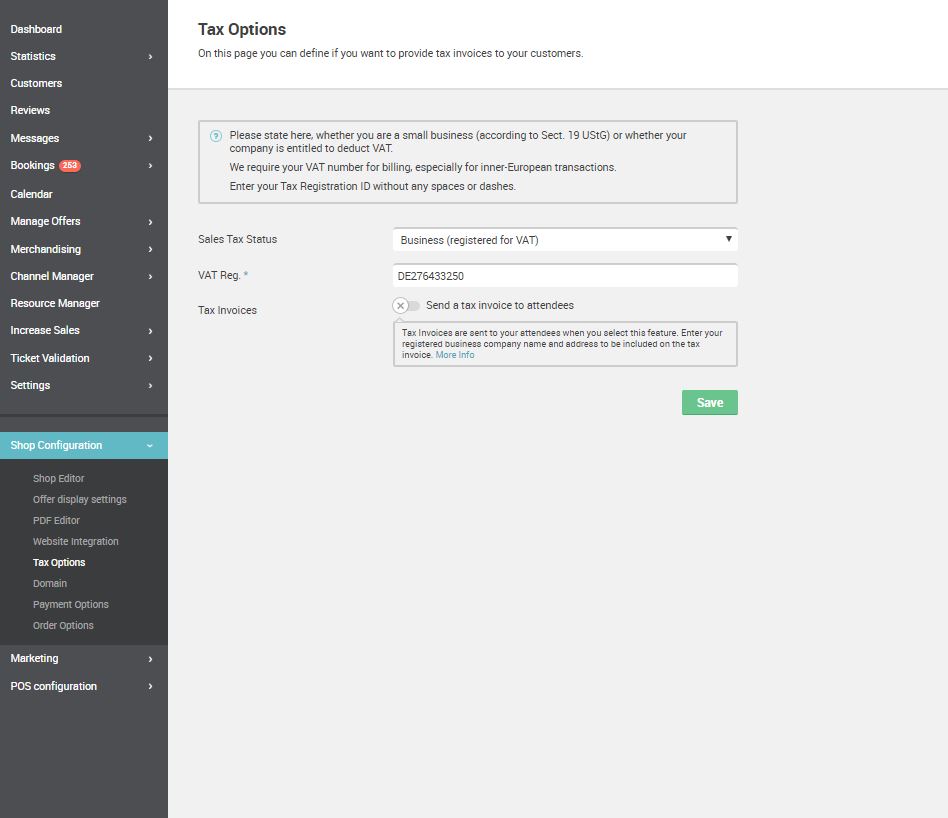
Task: Click the Messages chevron arrow icon
Action: pyautogui.click(x=151, y=138)
